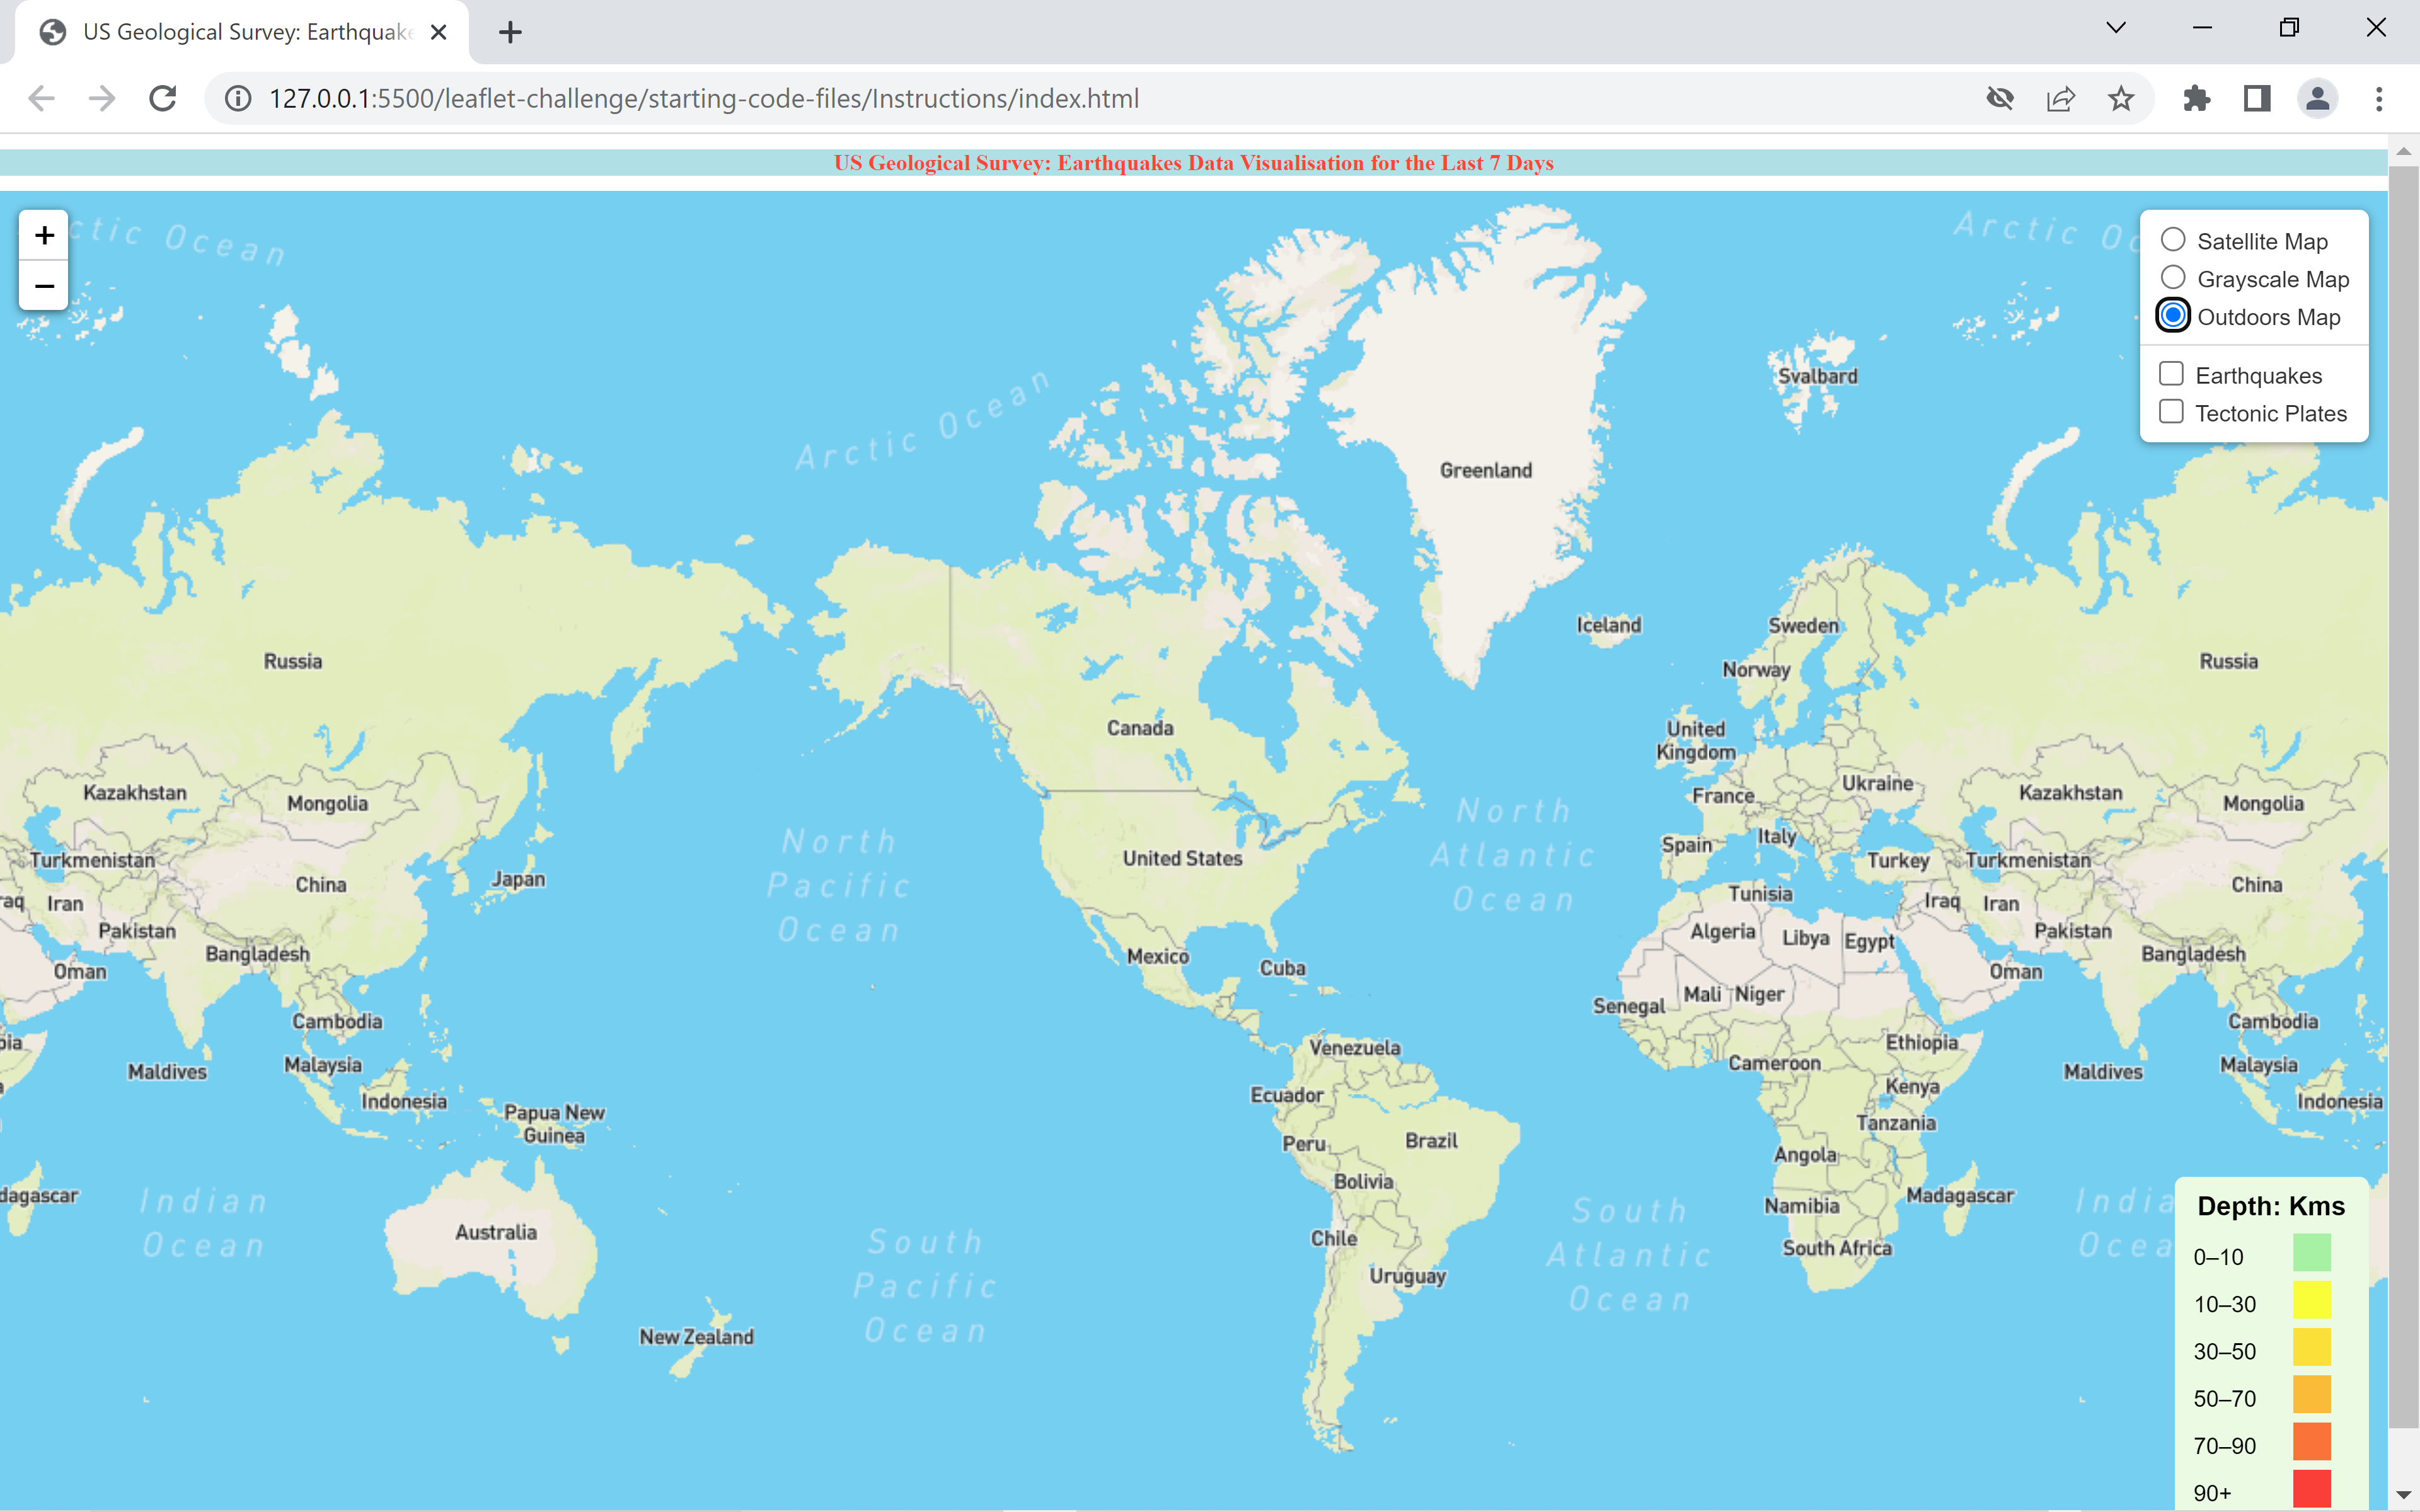Click the Depth: Kms legend title
The image size is (2420, 1512).
pos(2271,1206)
